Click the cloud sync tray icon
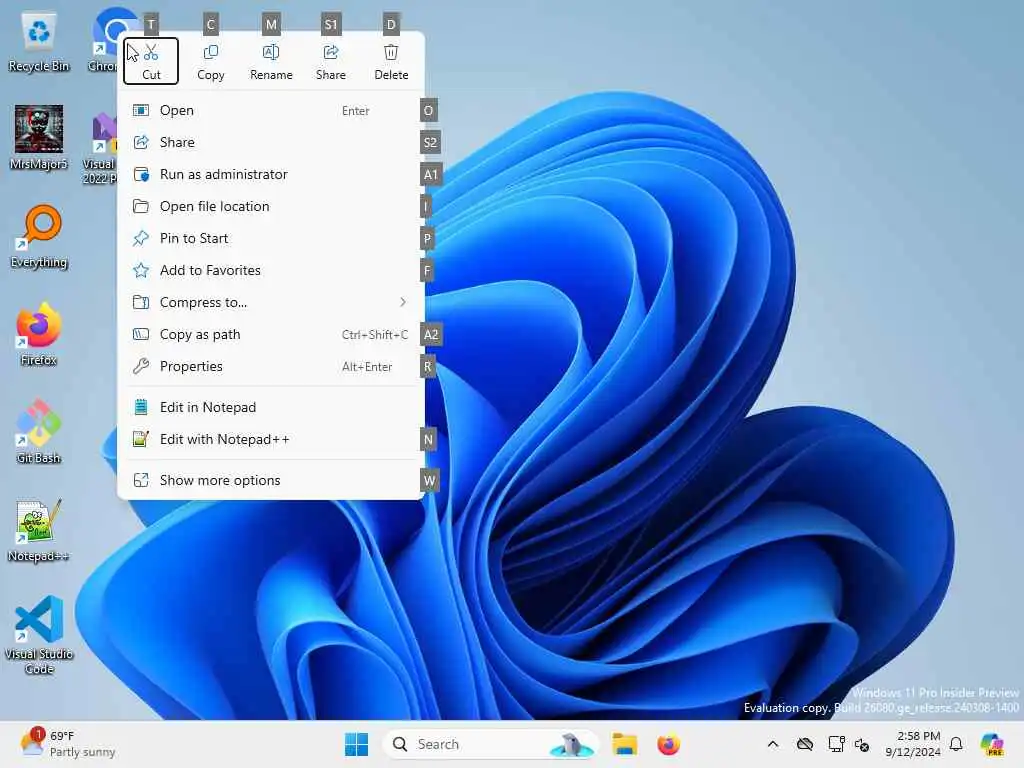The image size is (1024, 768). [805, 744]
